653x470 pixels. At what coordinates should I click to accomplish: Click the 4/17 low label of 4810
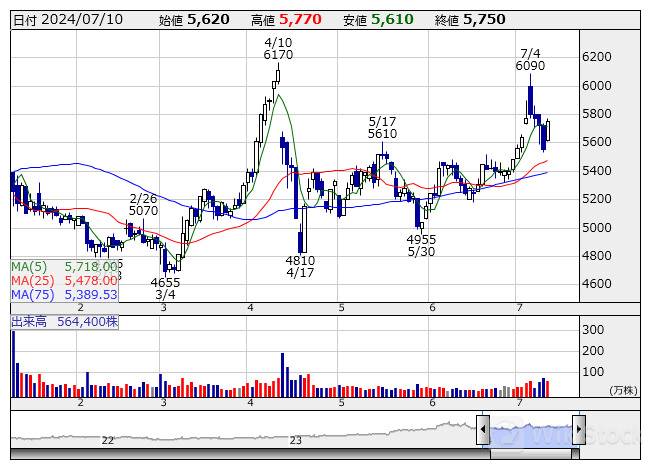300,266
